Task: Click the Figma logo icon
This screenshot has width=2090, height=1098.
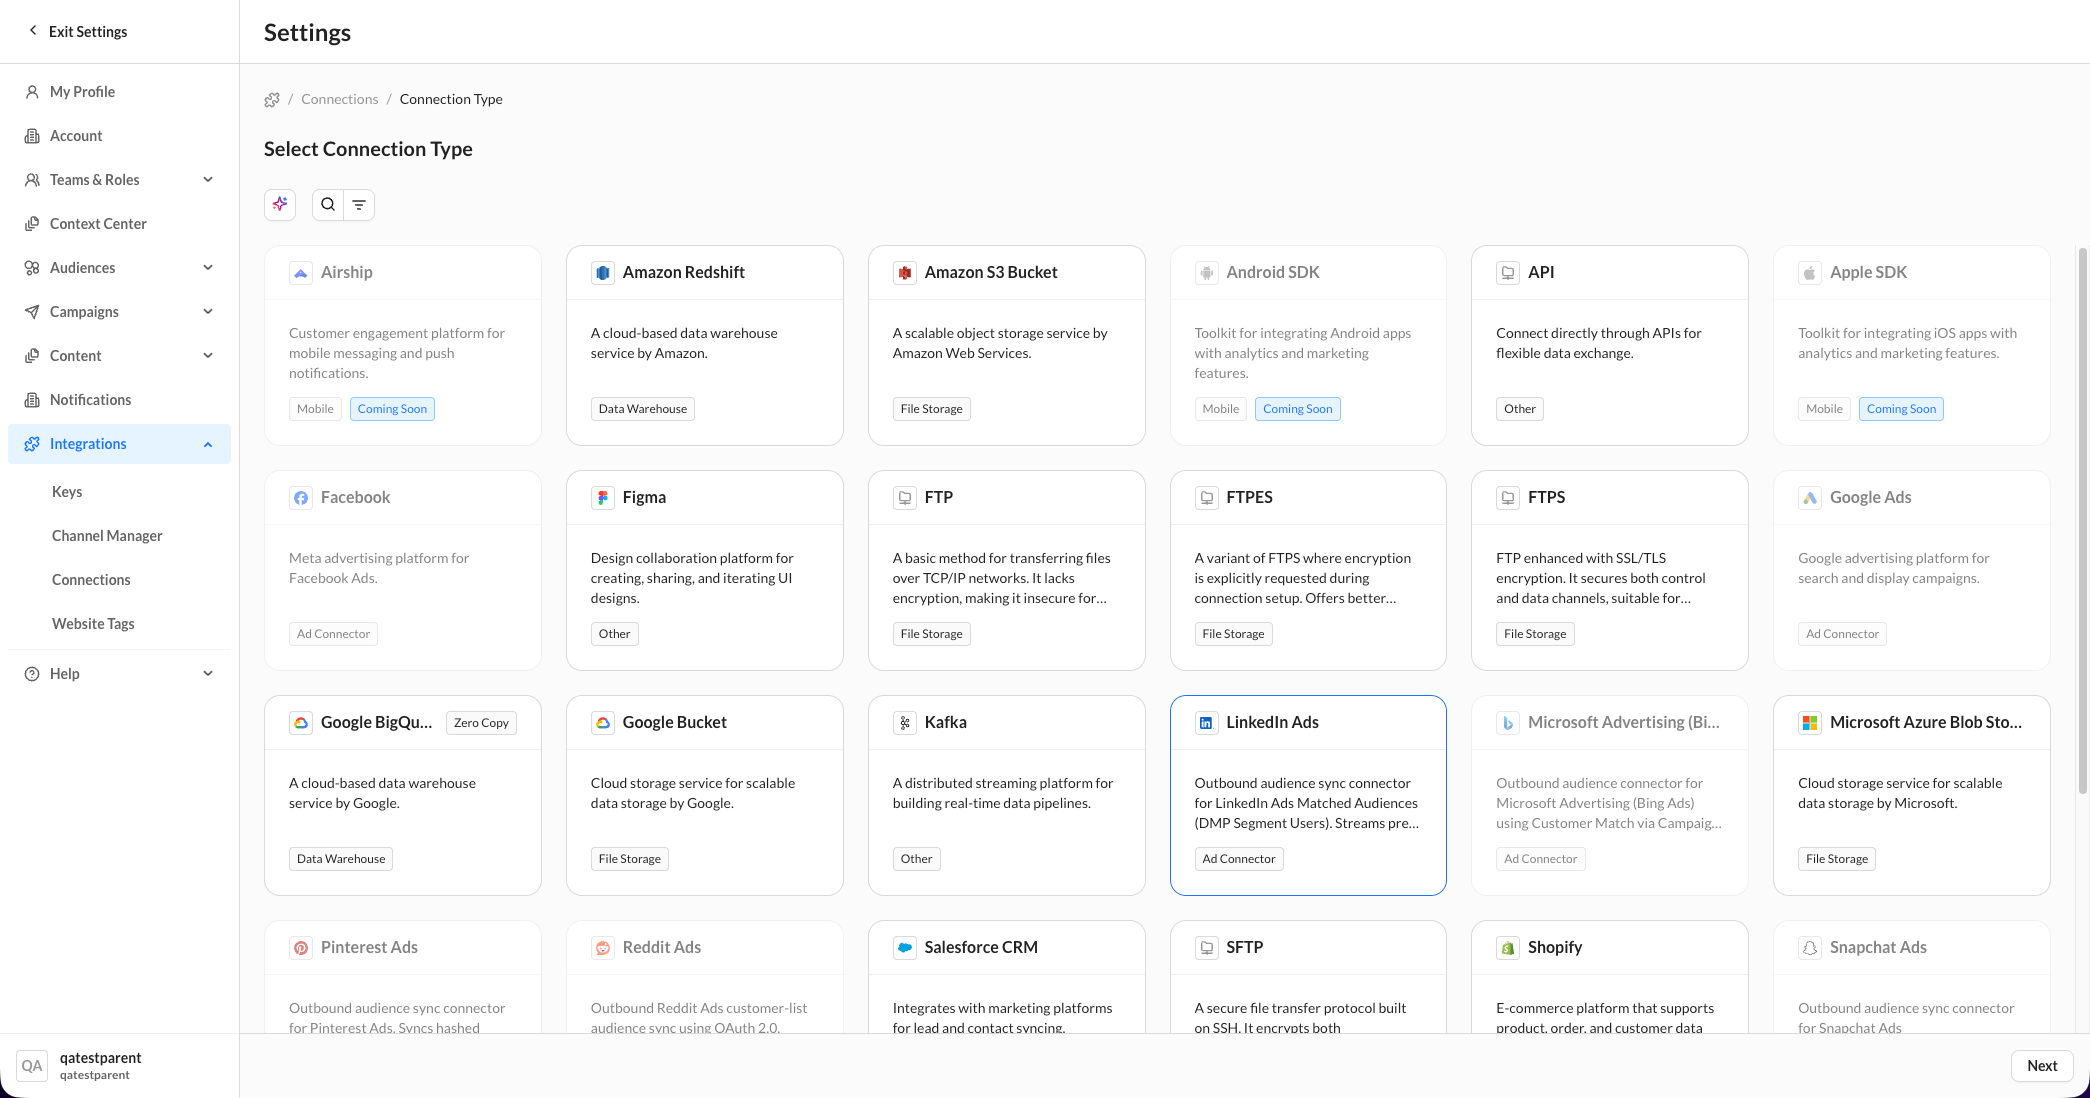Action: [x=602, y=498]
